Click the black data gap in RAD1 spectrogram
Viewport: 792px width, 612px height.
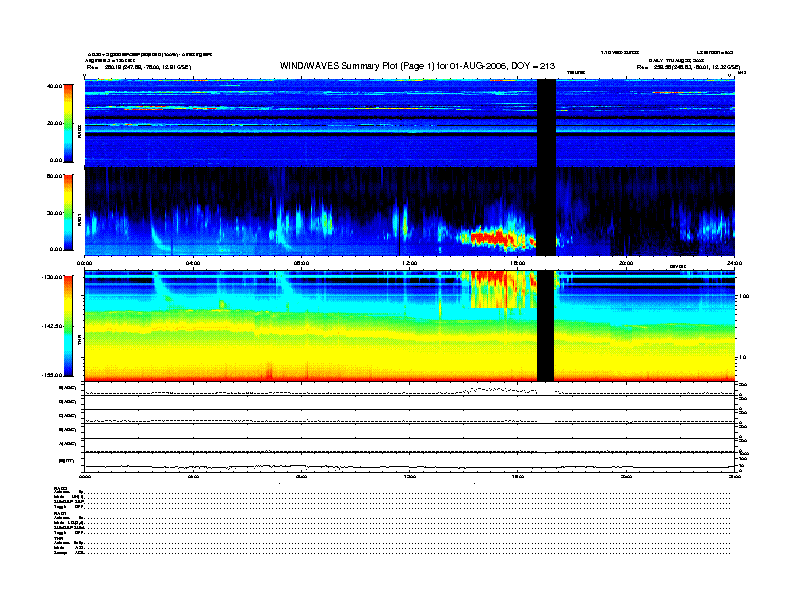click(x=546, y=212)
